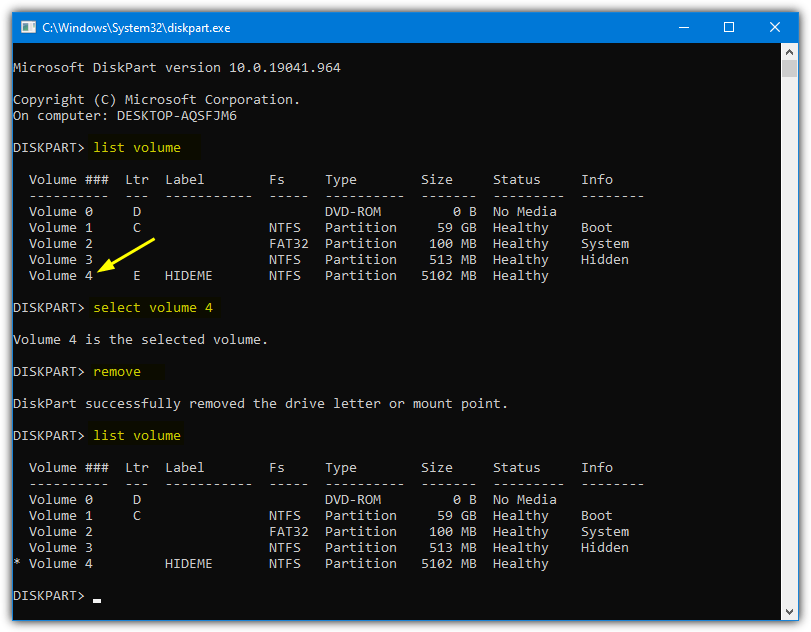Image resolution: width=811 pixels, height=632 pixels.
Task: Click the title text C:\Windows\System32\diskpart.exe
Action: pyautogui.click(x=136, y=28)
